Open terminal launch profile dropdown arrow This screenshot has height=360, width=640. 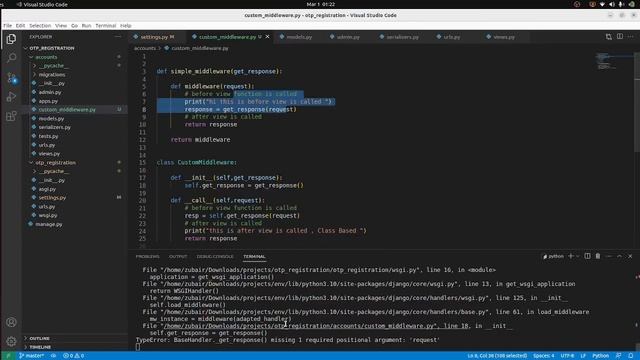tap(578, 256)
